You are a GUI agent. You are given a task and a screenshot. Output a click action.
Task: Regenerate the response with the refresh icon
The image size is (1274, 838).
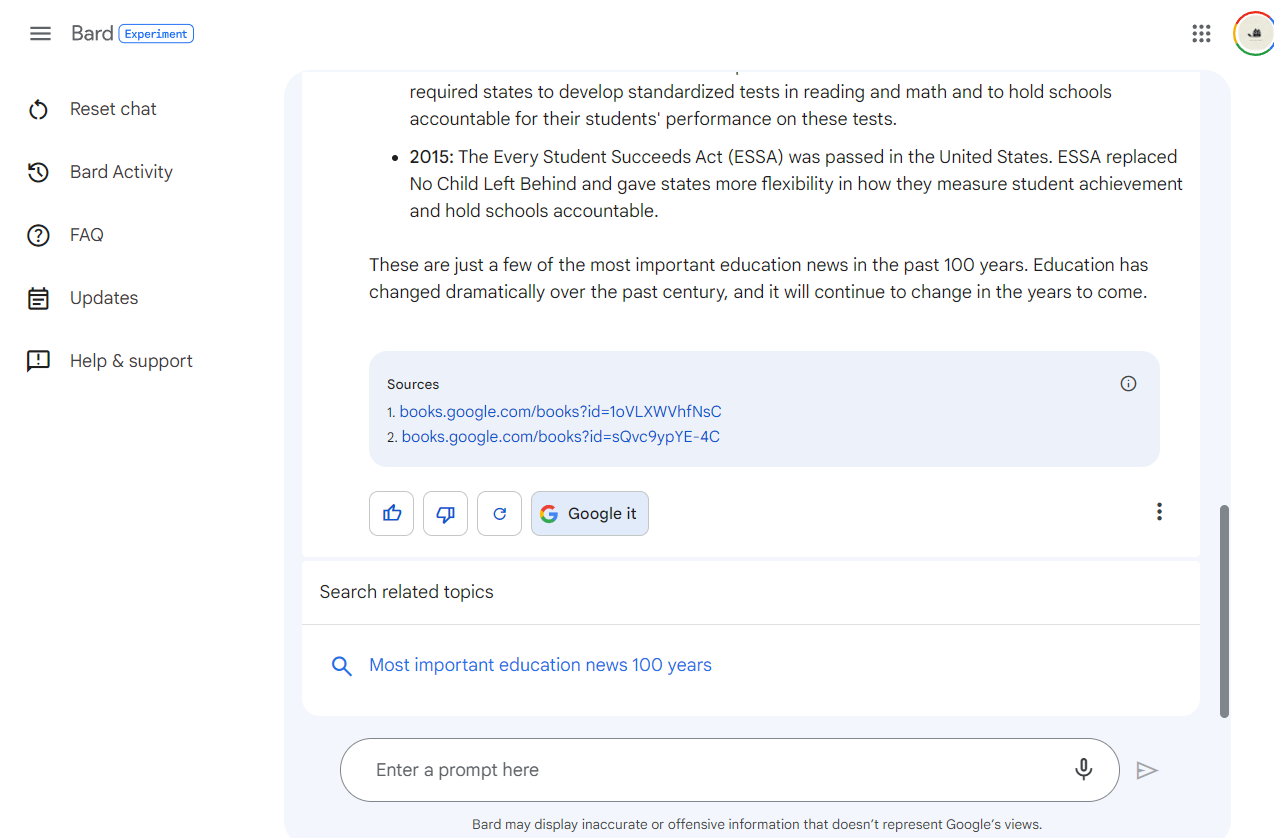click(499, 514)
